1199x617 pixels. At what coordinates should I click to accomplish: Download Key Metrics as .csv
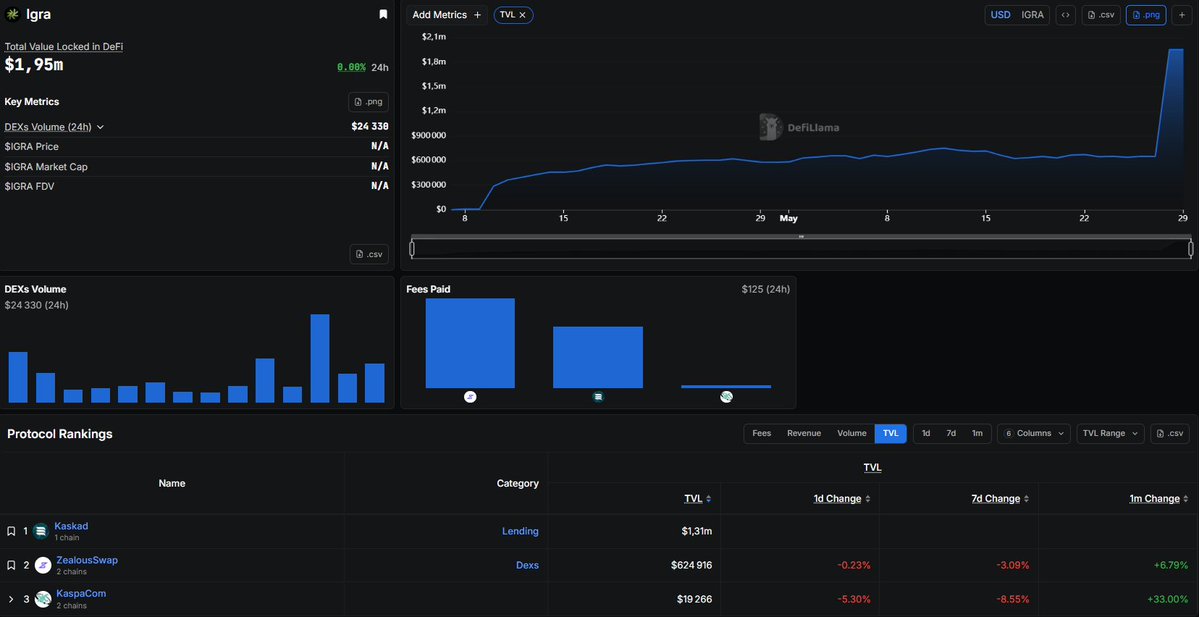click(369, 255)
